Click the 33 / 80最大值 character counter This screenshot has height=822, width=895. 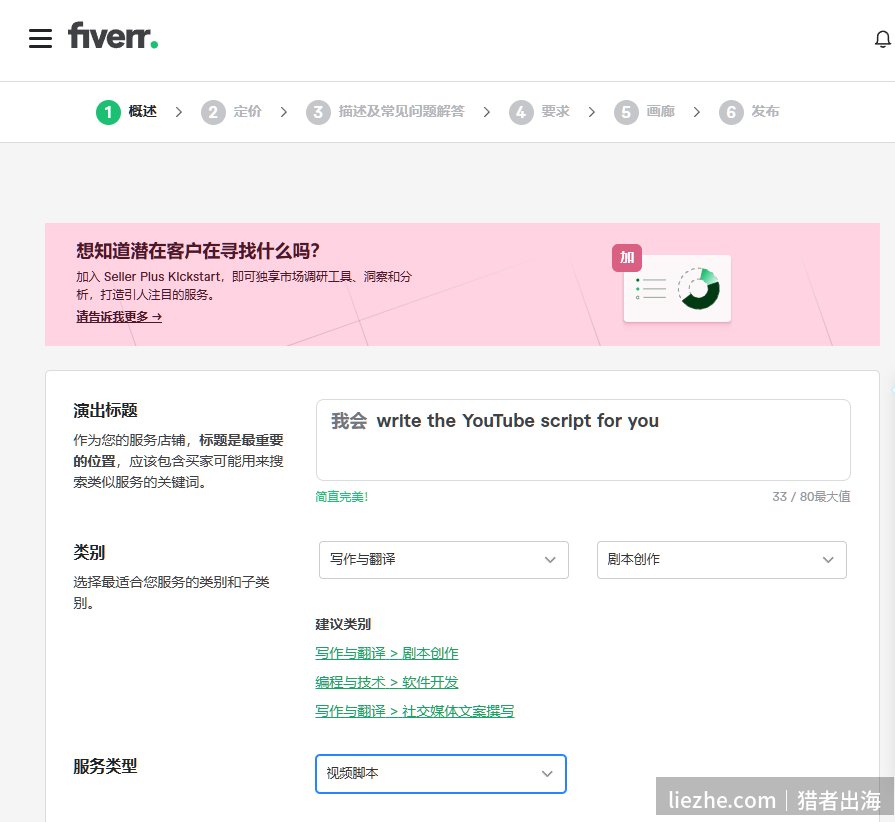coord(811,497)
